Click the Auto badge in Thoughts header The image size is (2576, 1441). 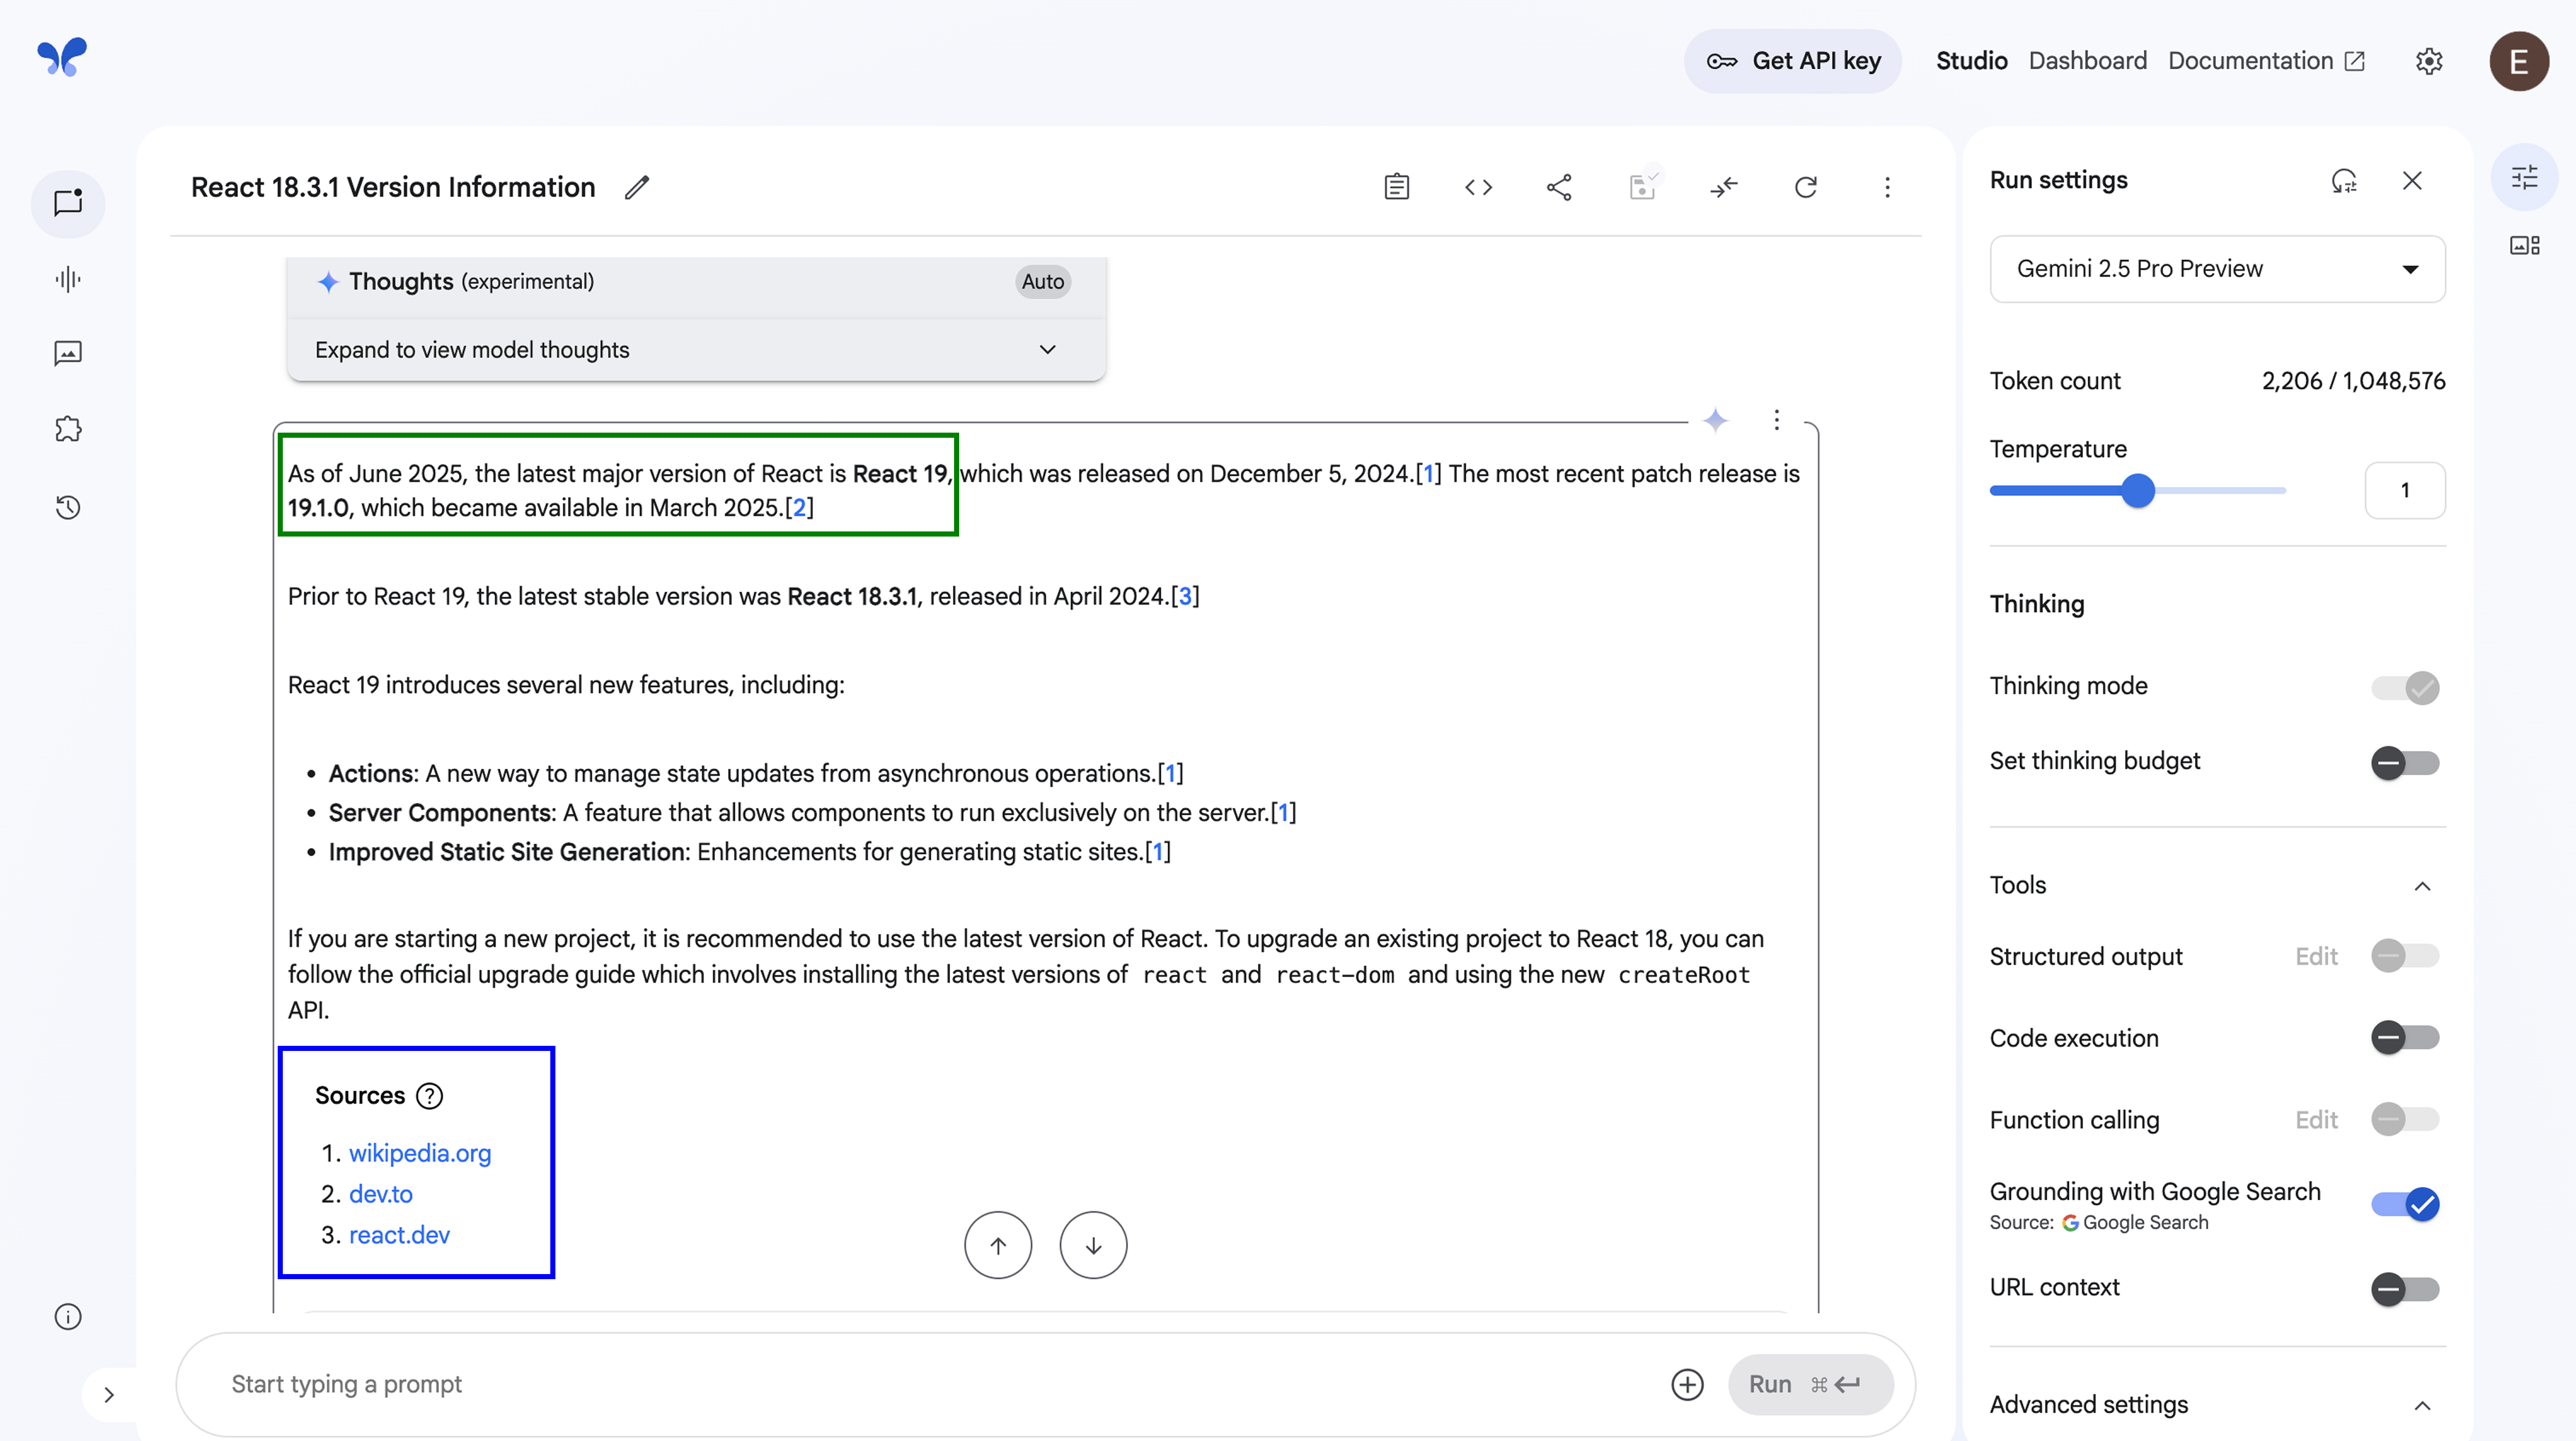coord(1043,282)
